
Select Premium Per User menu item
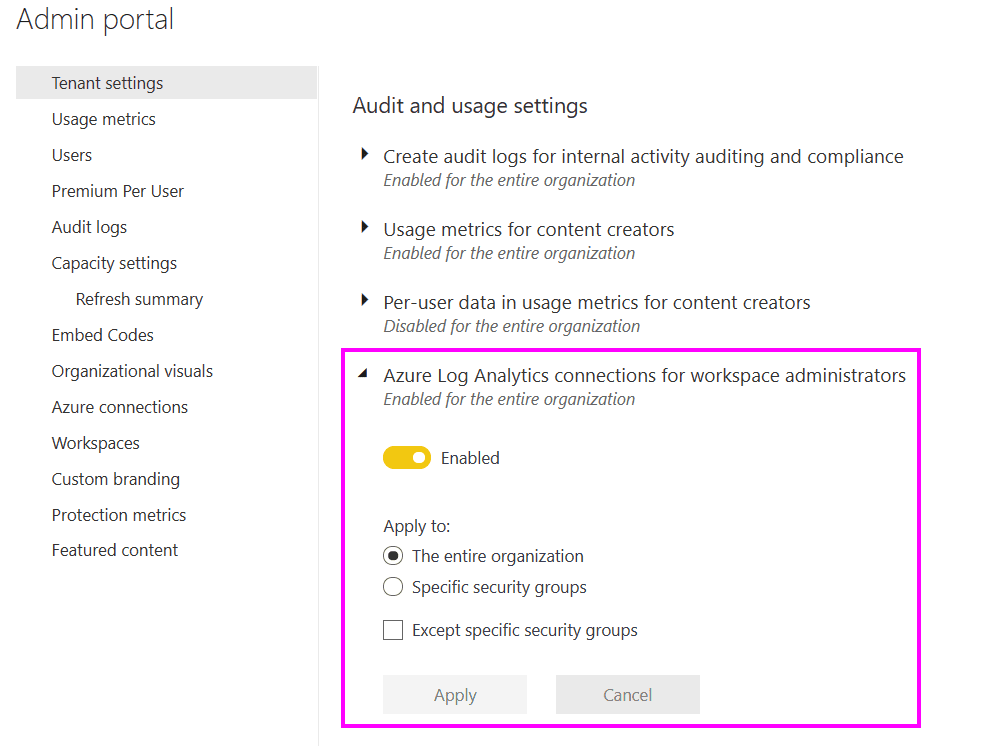[118, 191]
